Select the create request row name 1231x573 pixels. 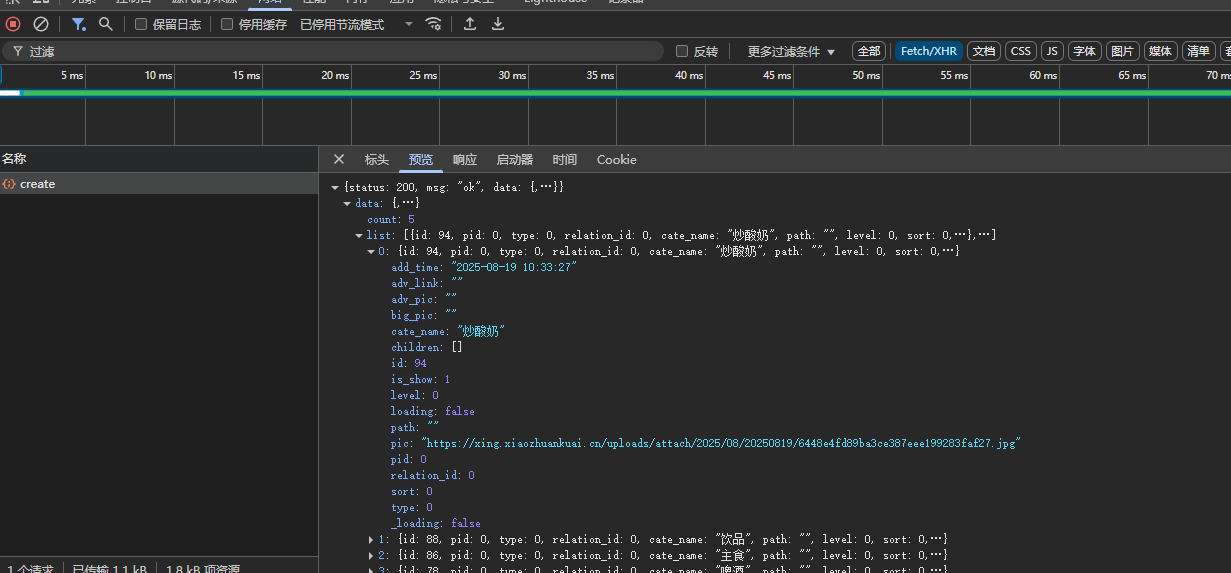38,184
